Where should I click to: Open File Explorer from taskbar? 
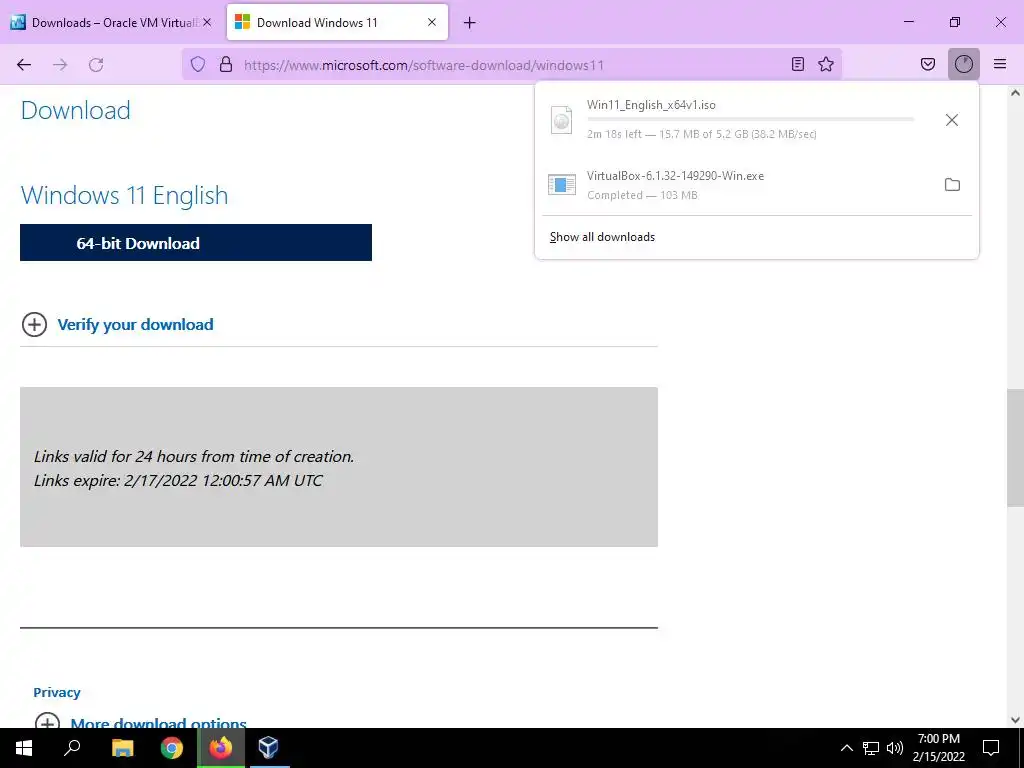click(x=122, y=748)
